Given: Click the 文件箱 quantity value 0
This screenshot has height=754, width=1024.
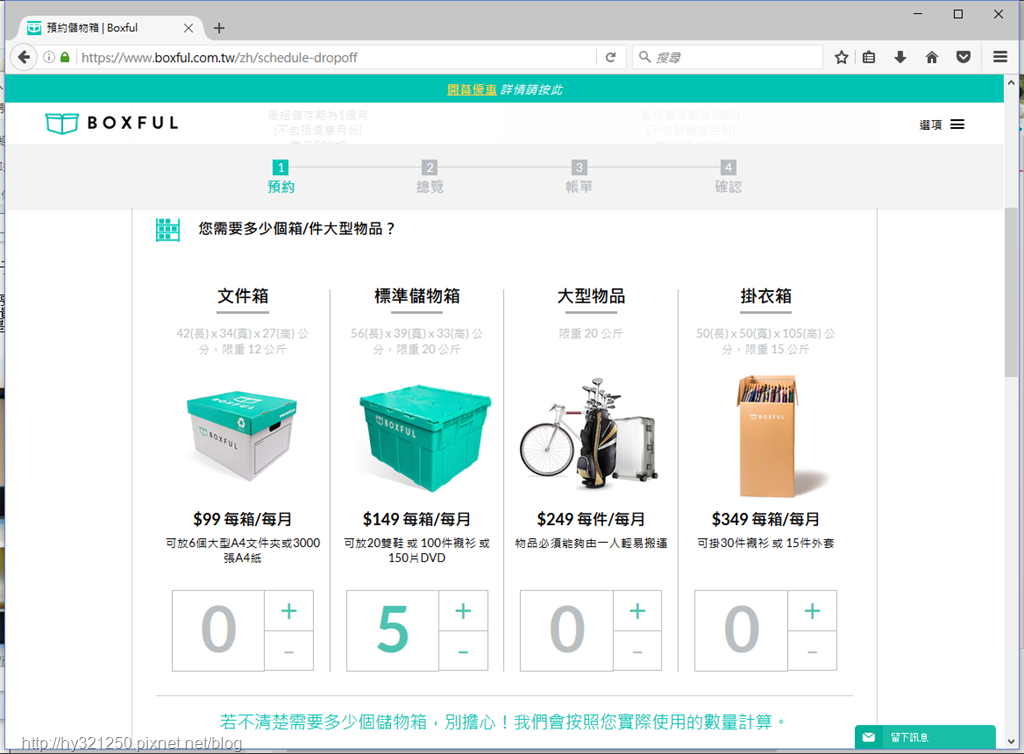Looking at the screenshot, I should [218, 630].
